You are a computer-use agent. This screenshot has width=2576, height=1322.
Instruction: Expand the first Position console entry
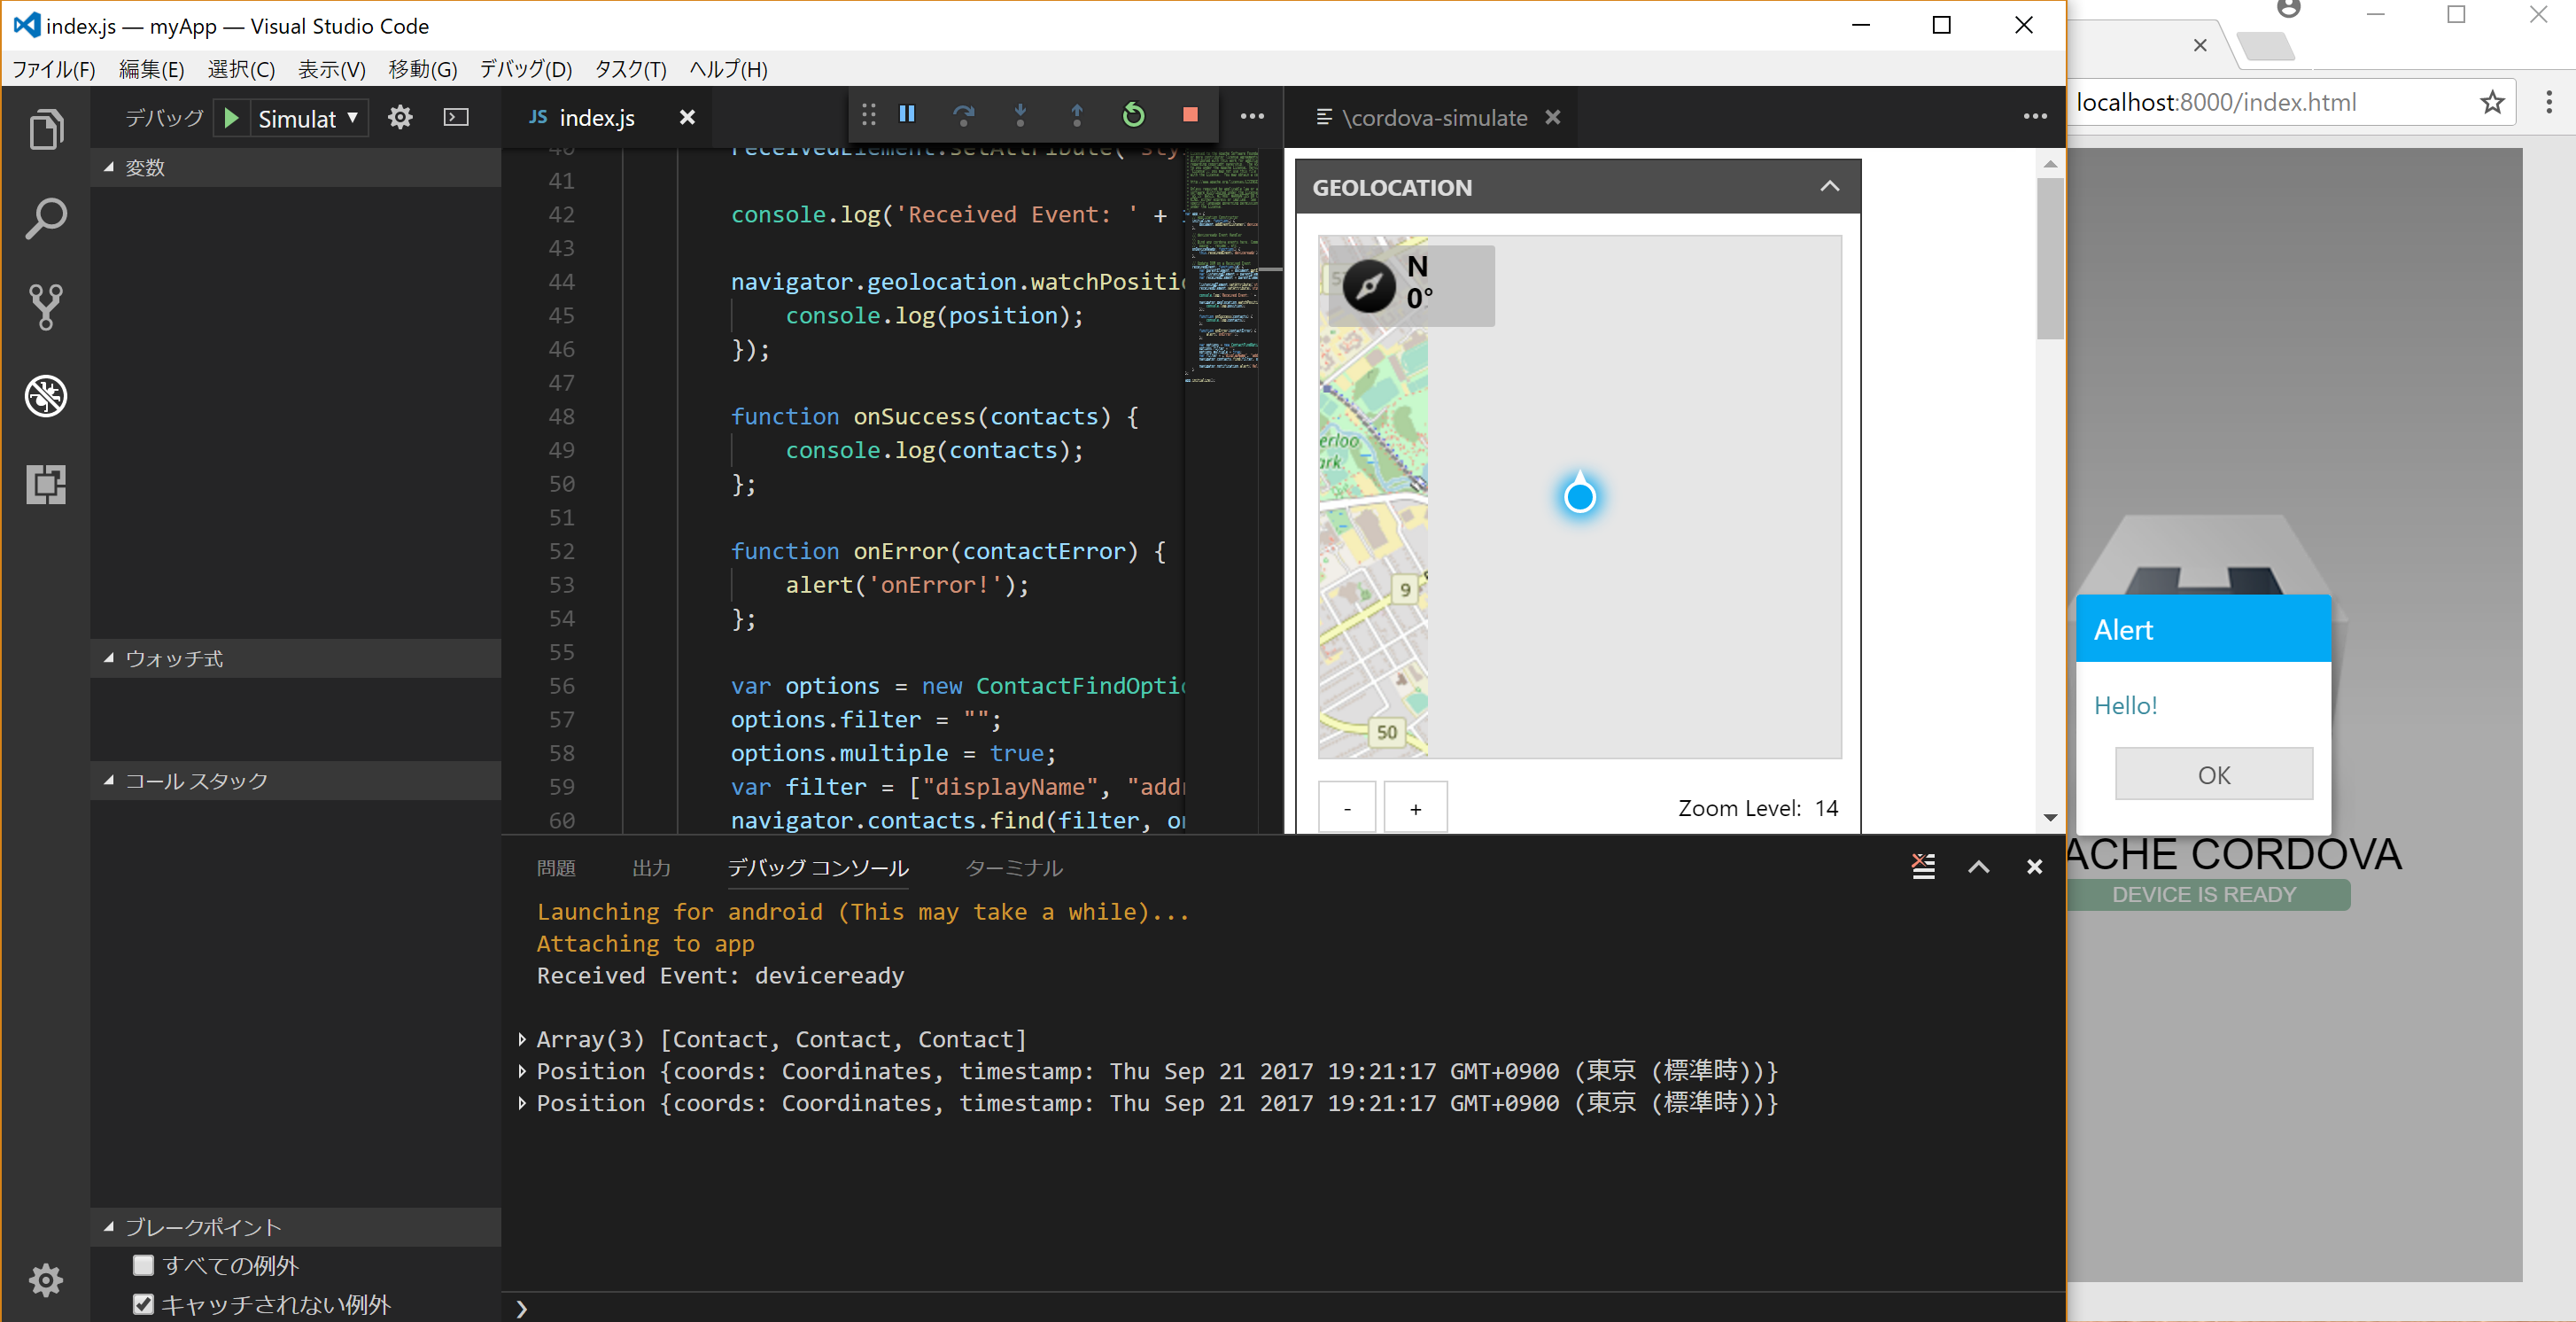[x=522, y=1071]
